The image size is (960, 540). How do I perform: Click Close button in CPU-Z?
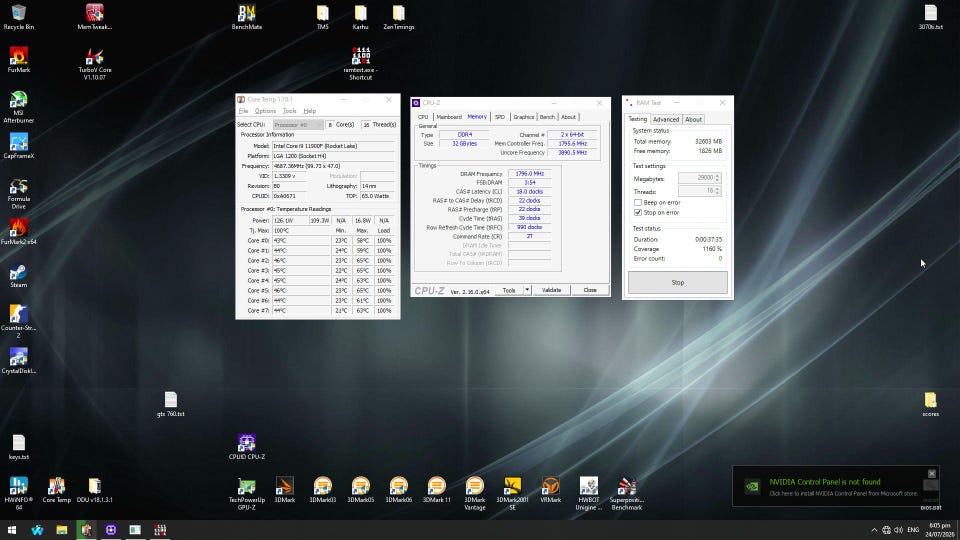pos(590,290)
